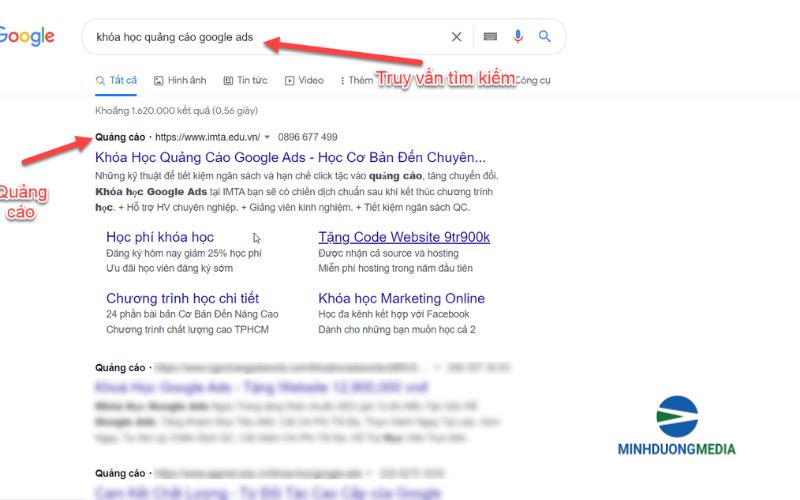This screenshot has width=800, height=500.
Task: Open the Học phí khóa học sitelink
Action: coord(160,237)
